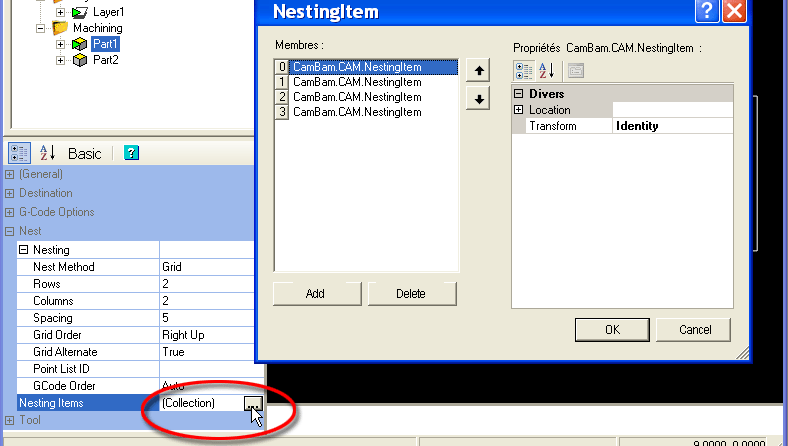
Task: Select the Part1 machining item
Action: [x=105, y=44]
